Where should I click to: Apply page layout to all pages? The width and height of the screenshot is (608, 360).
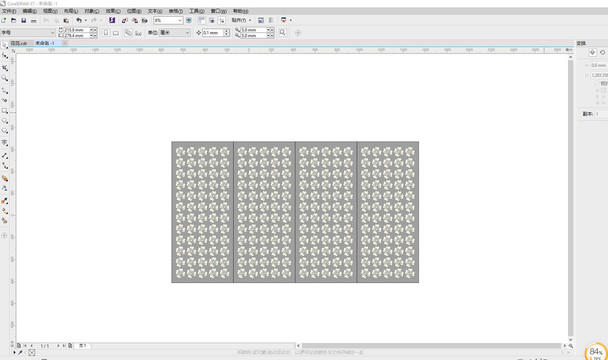click(x=128, y=33)
